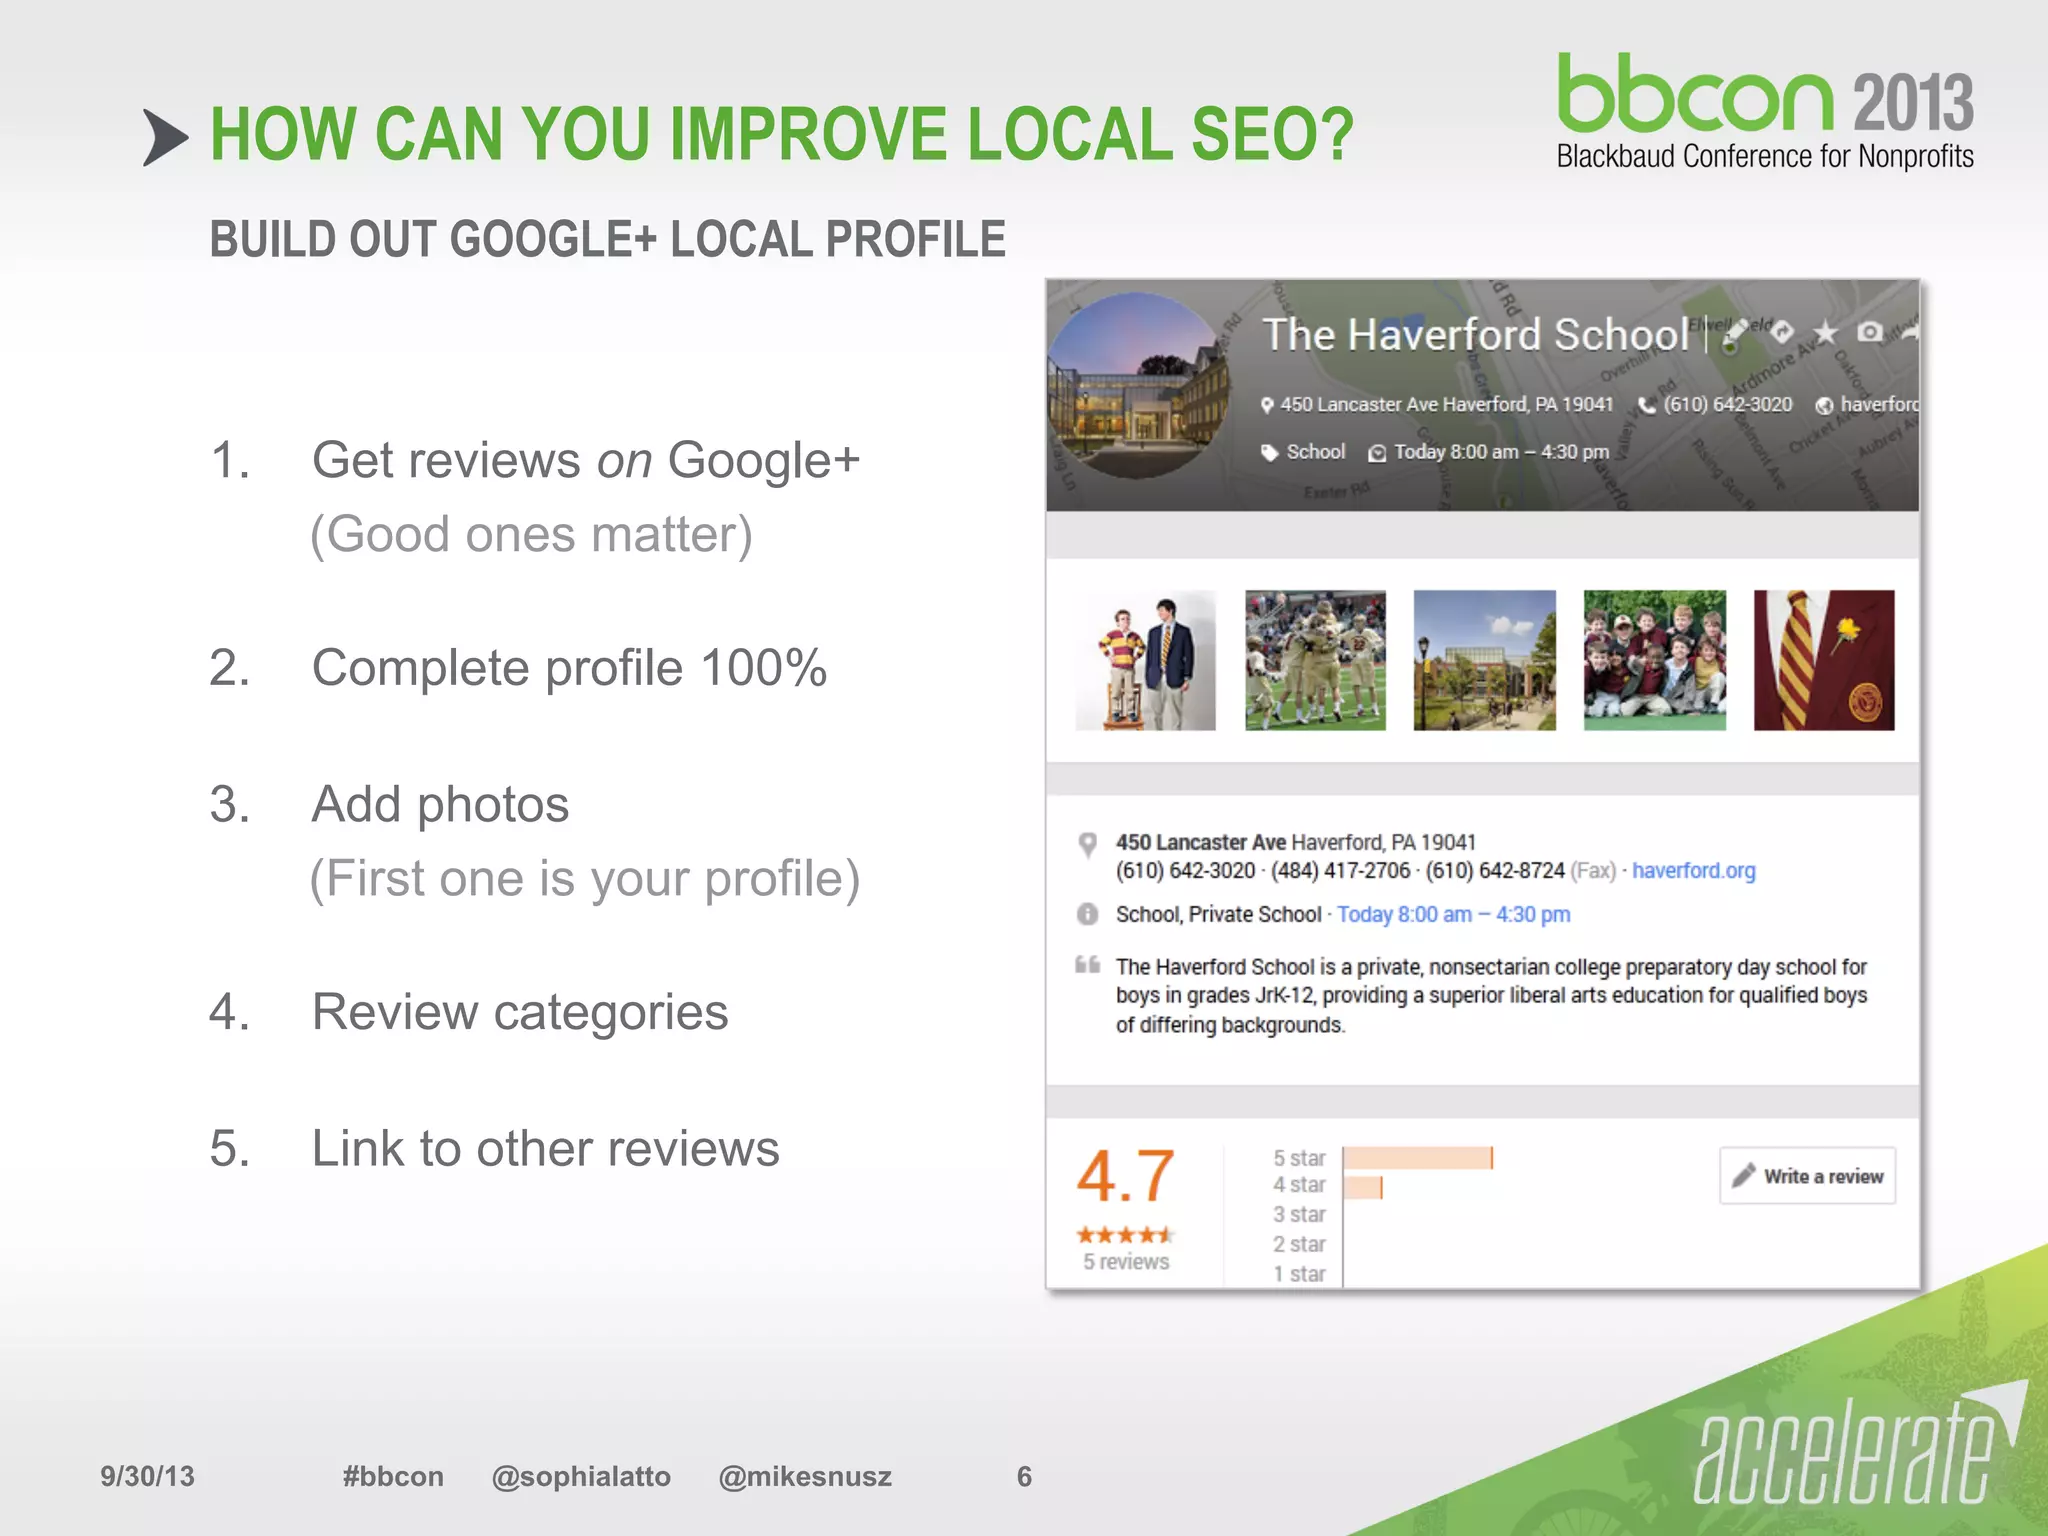Screen dimensions: 2048x1536
Task: Click the 2 star label
Action: tap(1299, 1245)
